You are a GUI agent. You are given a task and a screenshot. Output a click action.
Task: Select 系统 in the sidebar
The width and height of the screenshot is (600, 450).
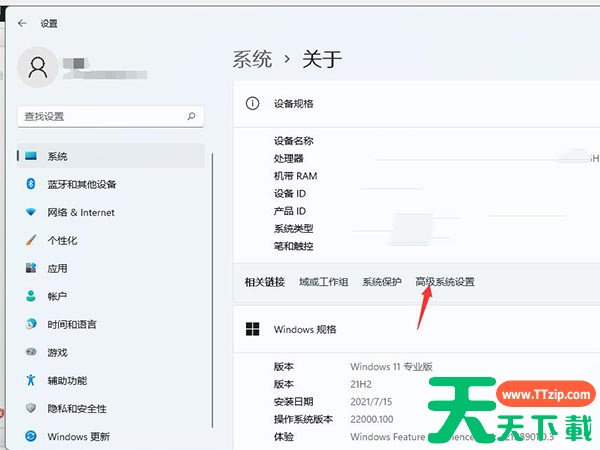pos(111,156)
